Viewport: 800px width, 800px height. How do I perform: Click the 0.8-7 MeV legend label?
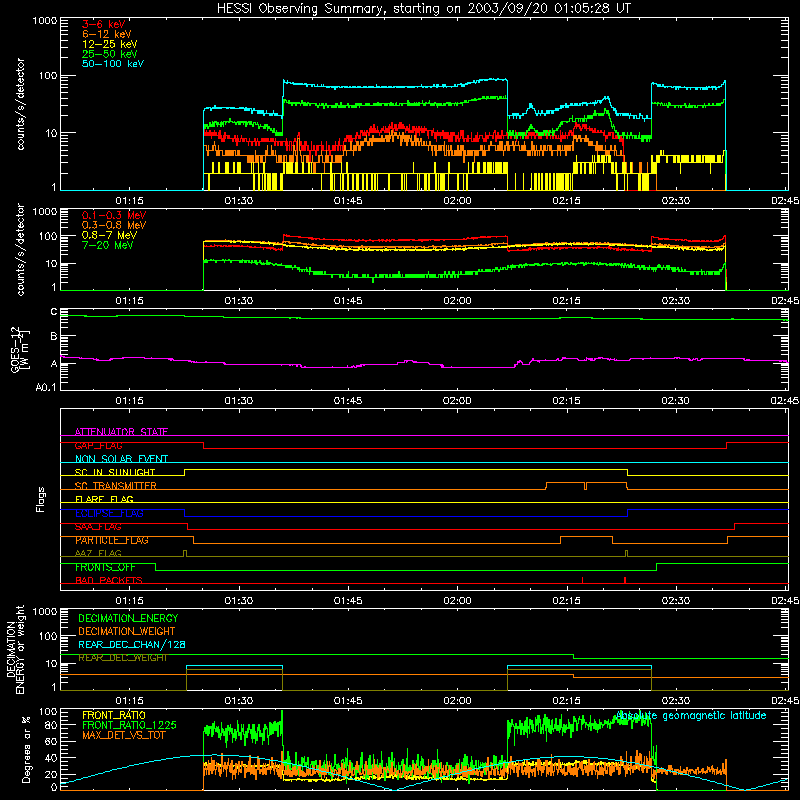pyautogui.click(x=110, y=235)
